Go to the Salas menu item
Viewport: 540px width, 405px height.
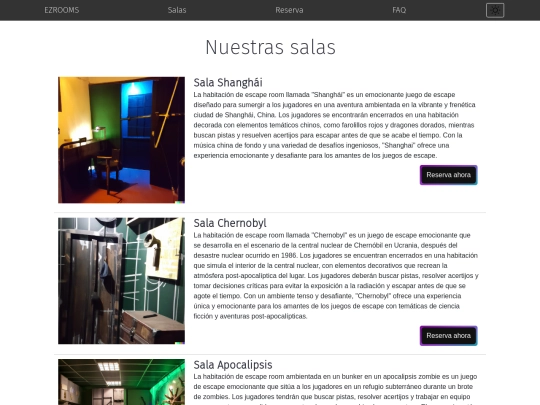coord(177,10)
